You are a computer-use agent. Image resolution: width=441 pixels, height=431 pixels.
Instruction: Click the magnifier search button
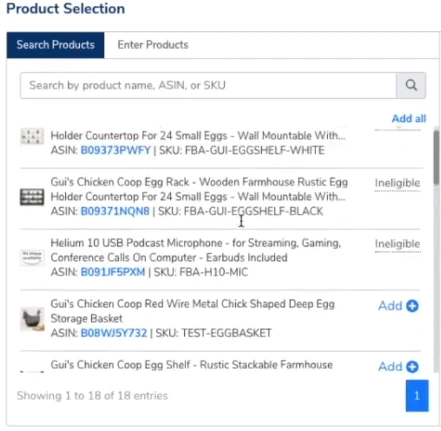pos(411,85)
